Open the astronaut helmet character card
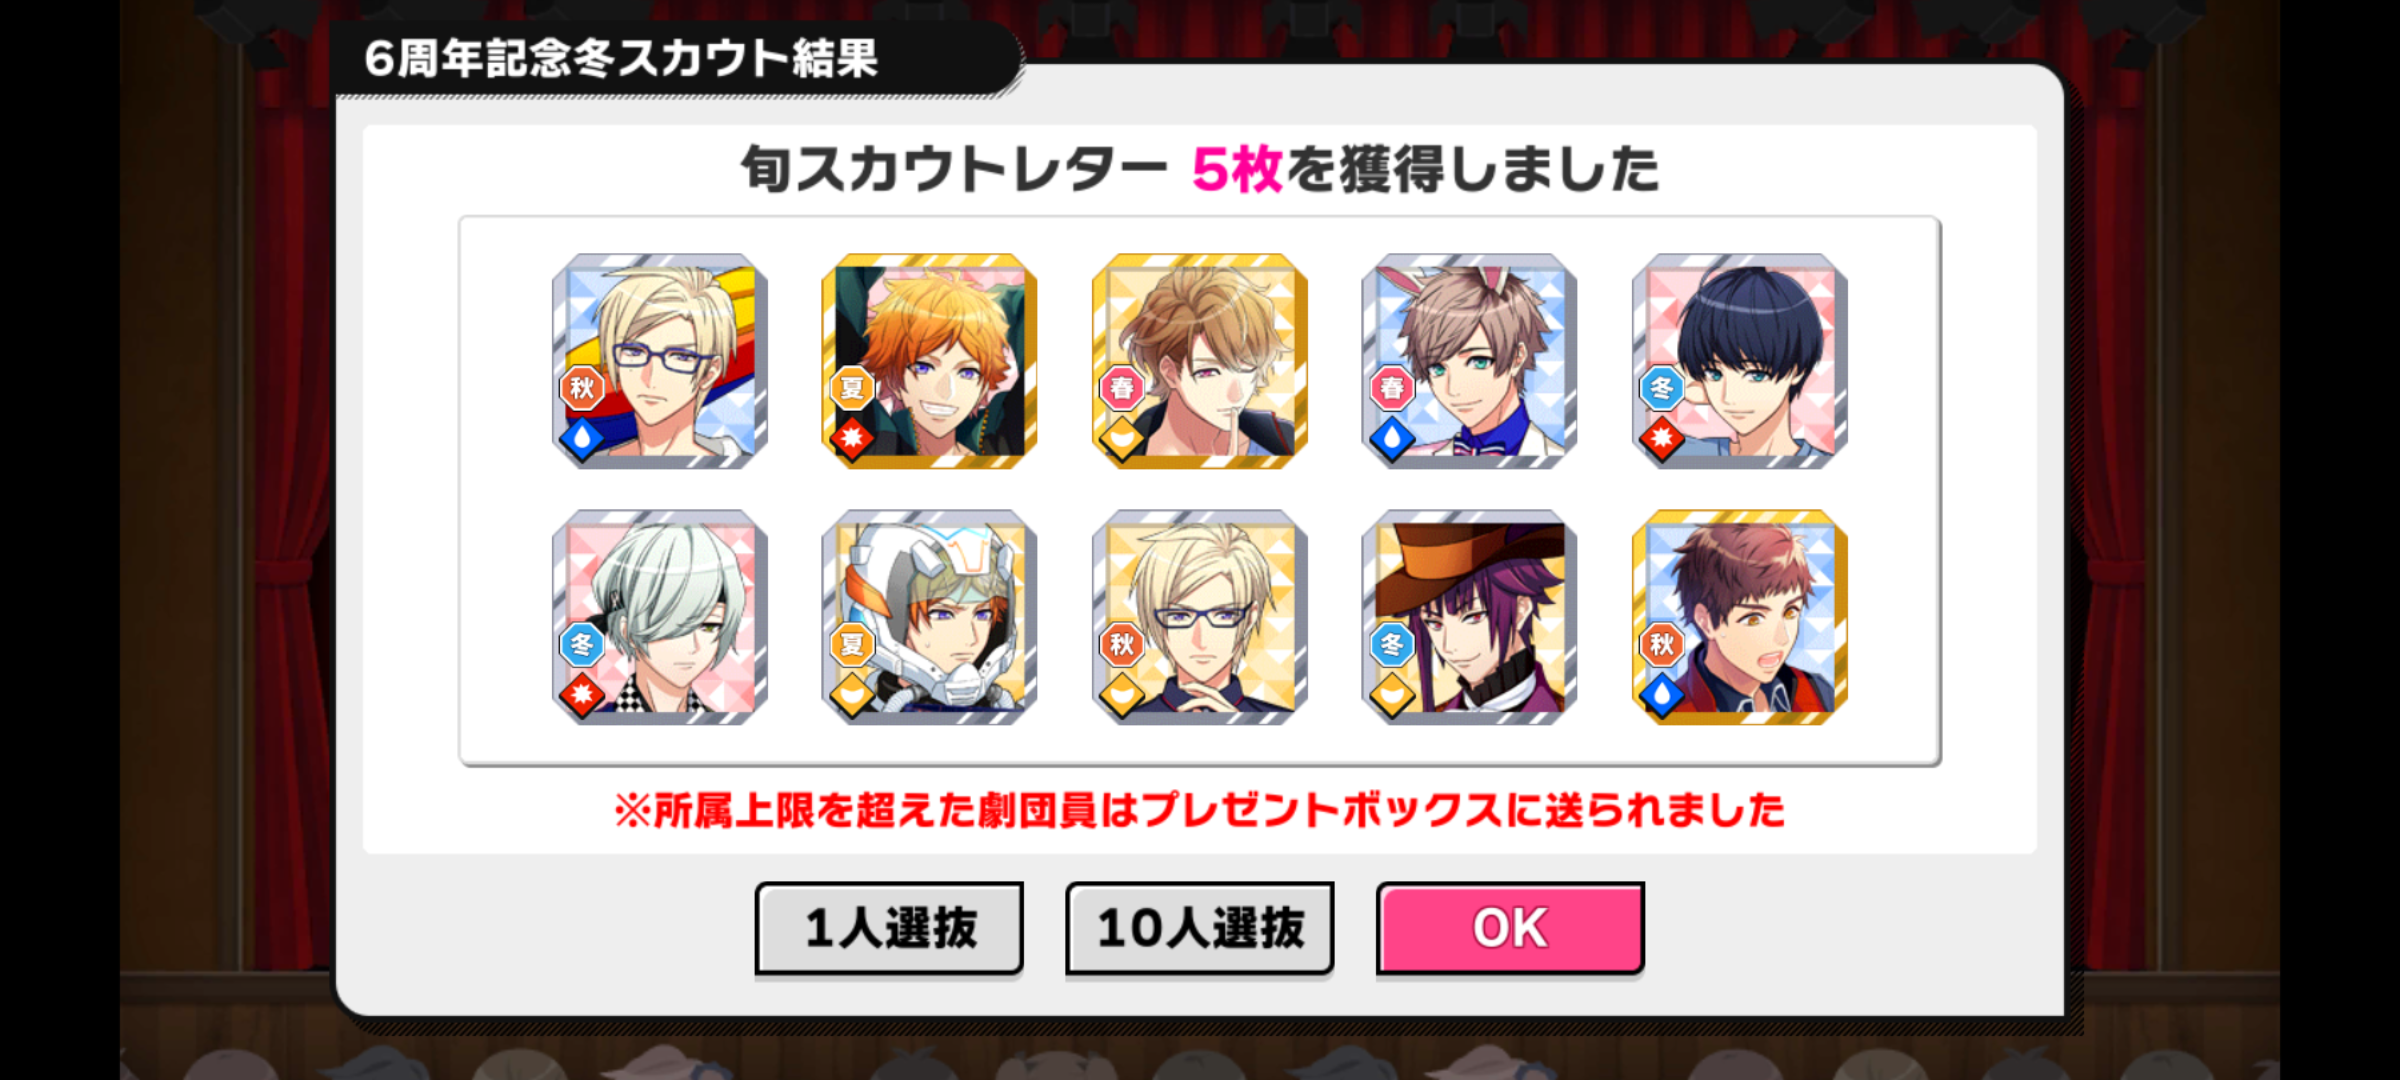Viewport: 2400px width, 1080px height. point(930,617)
